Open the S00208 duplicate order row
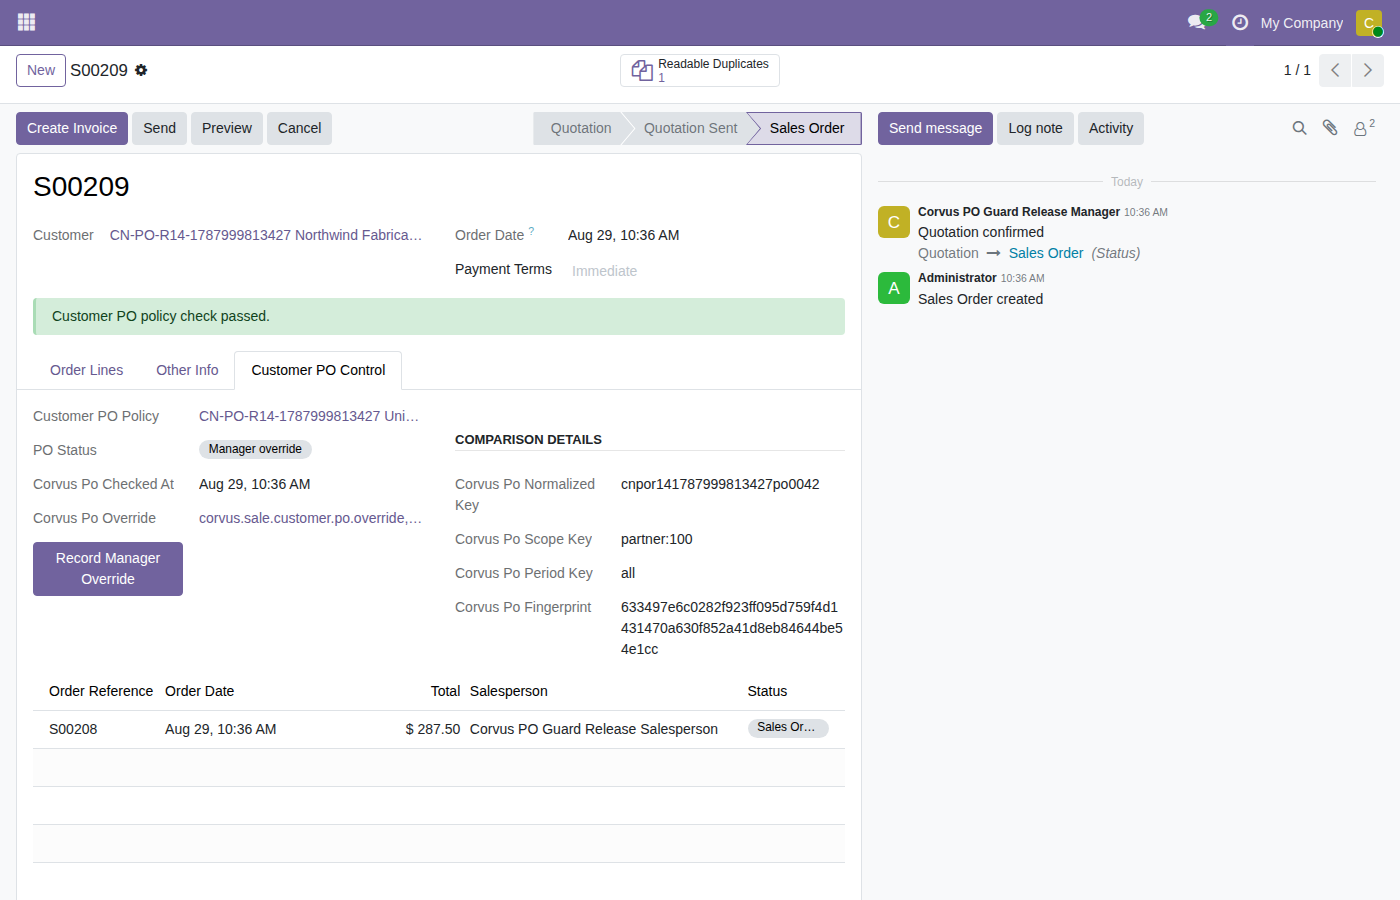This screenshot has height=900, width=1400. point(439,729)
